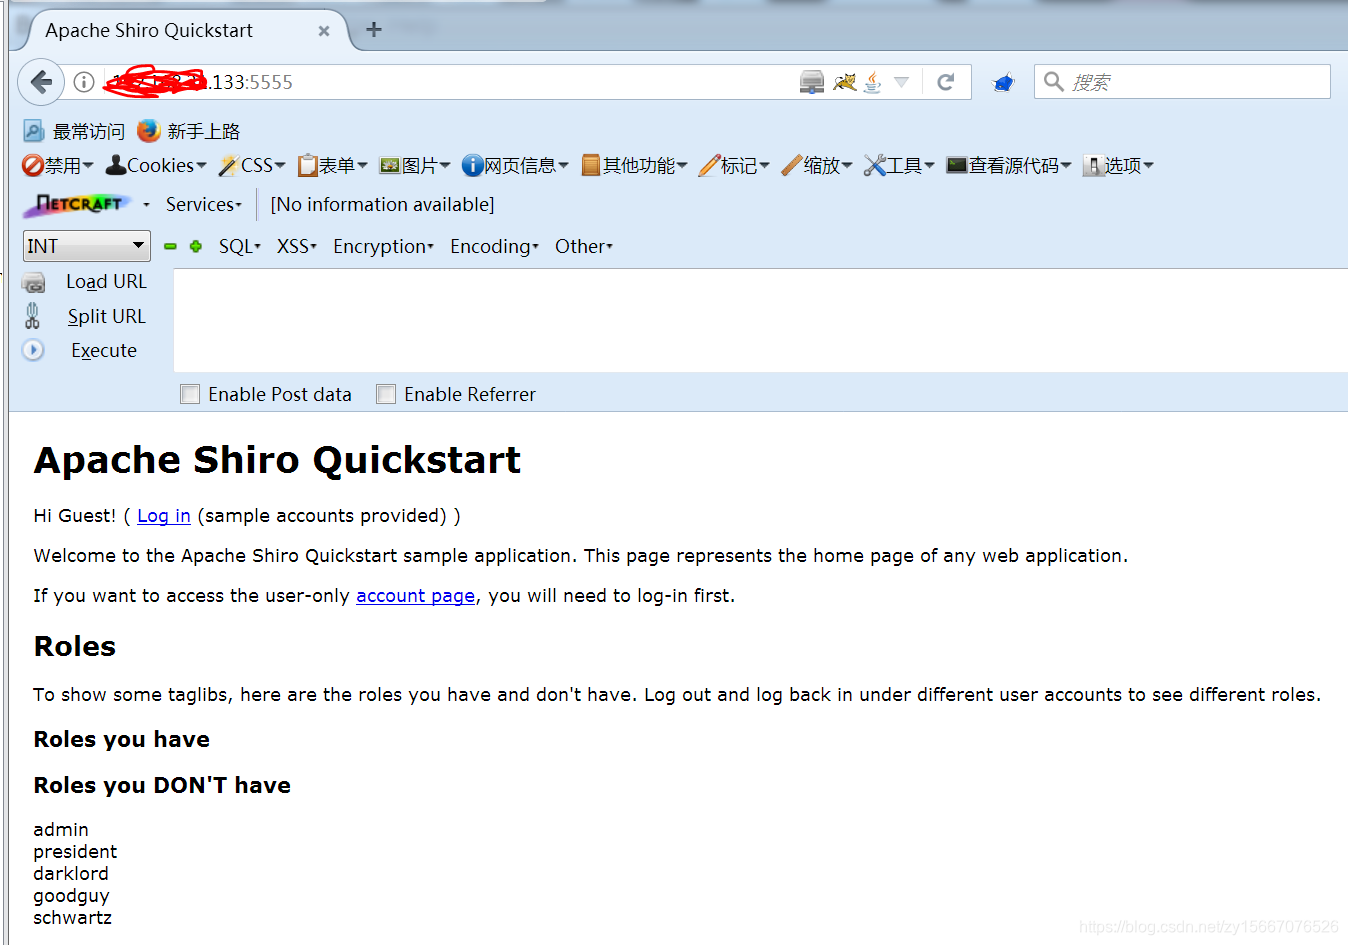The width and height of the screenshot is (1348, 945).
Task: Click the schwartz role text
Action: 72,918
